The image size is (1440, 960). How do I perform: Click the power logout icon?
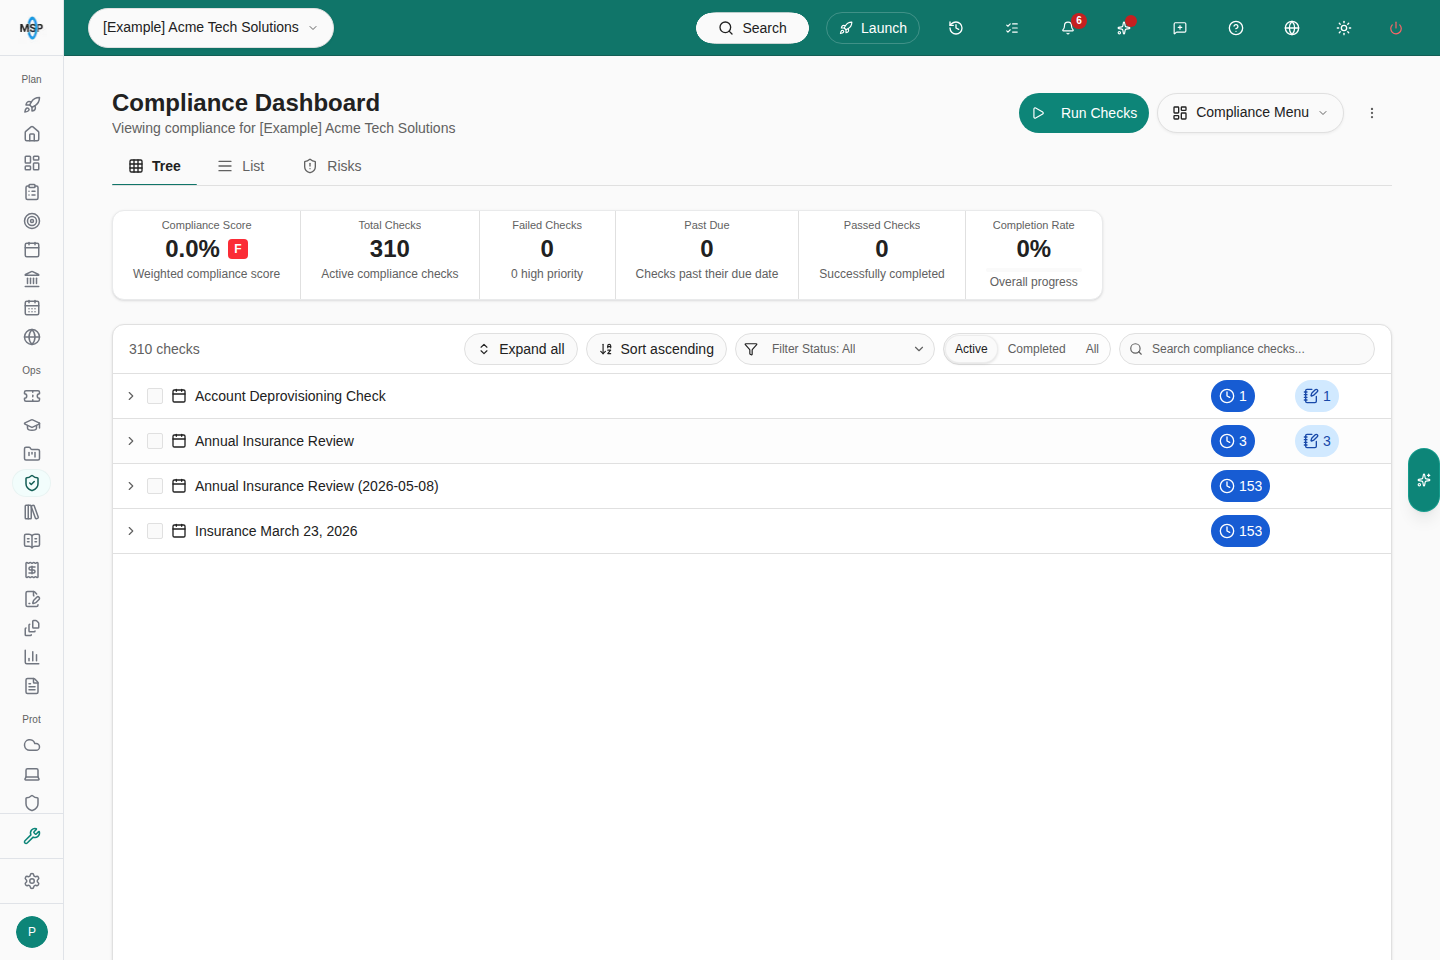coord(1396,28)
